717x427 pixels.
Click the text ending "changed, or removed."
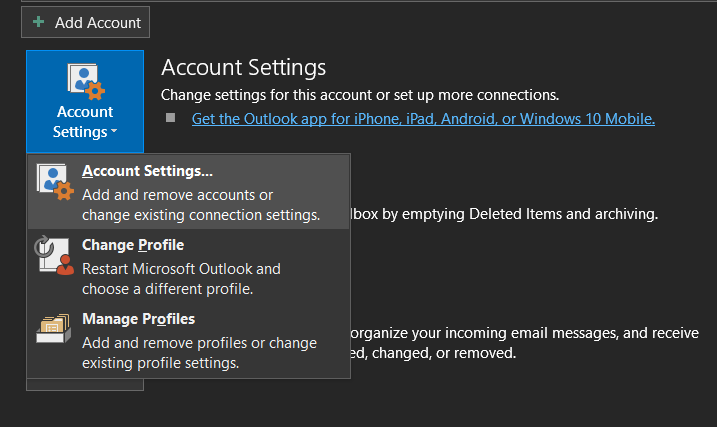click(433, 353)
